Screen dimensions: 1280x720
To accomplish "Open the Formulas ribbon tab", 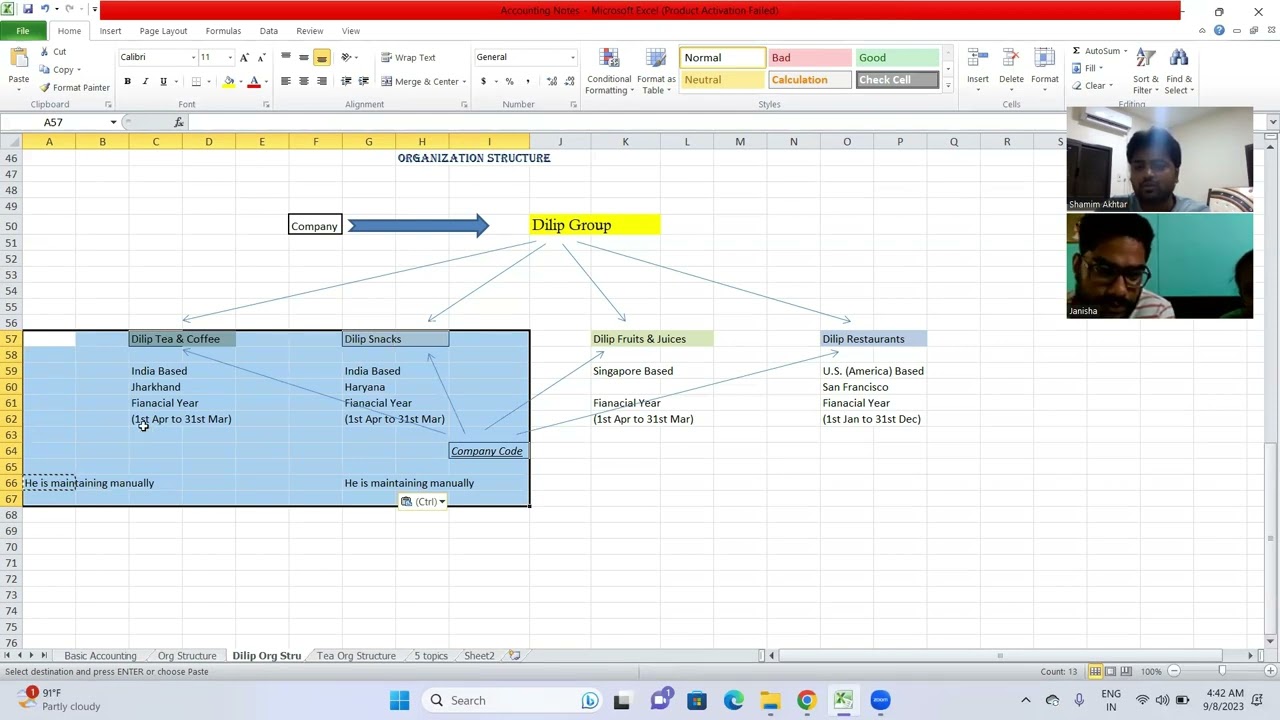I will (x=223, y=31).
